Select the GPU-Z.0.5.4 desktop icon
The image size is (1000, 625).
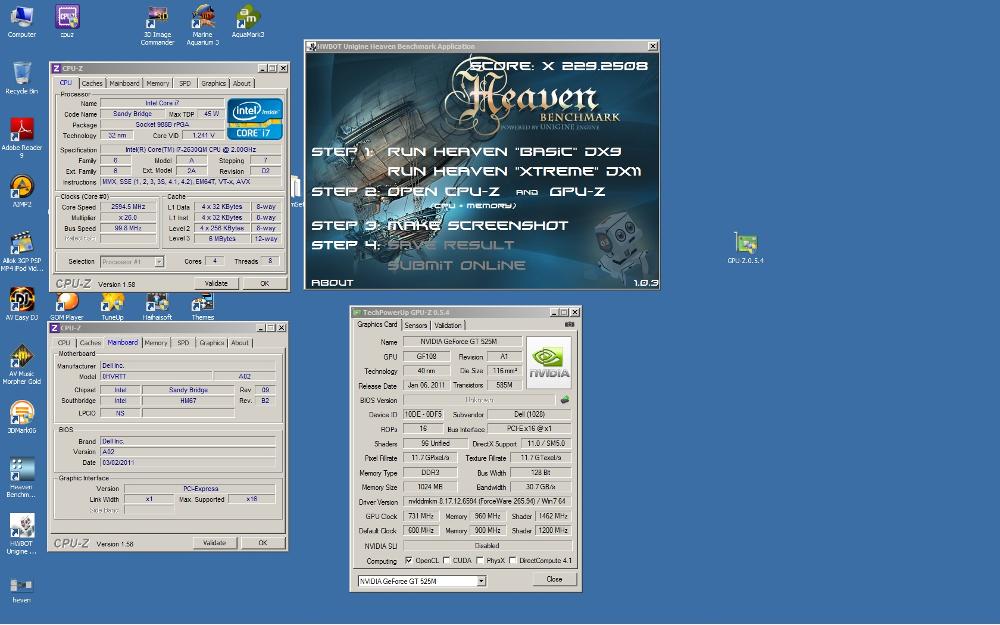point(746,247)
